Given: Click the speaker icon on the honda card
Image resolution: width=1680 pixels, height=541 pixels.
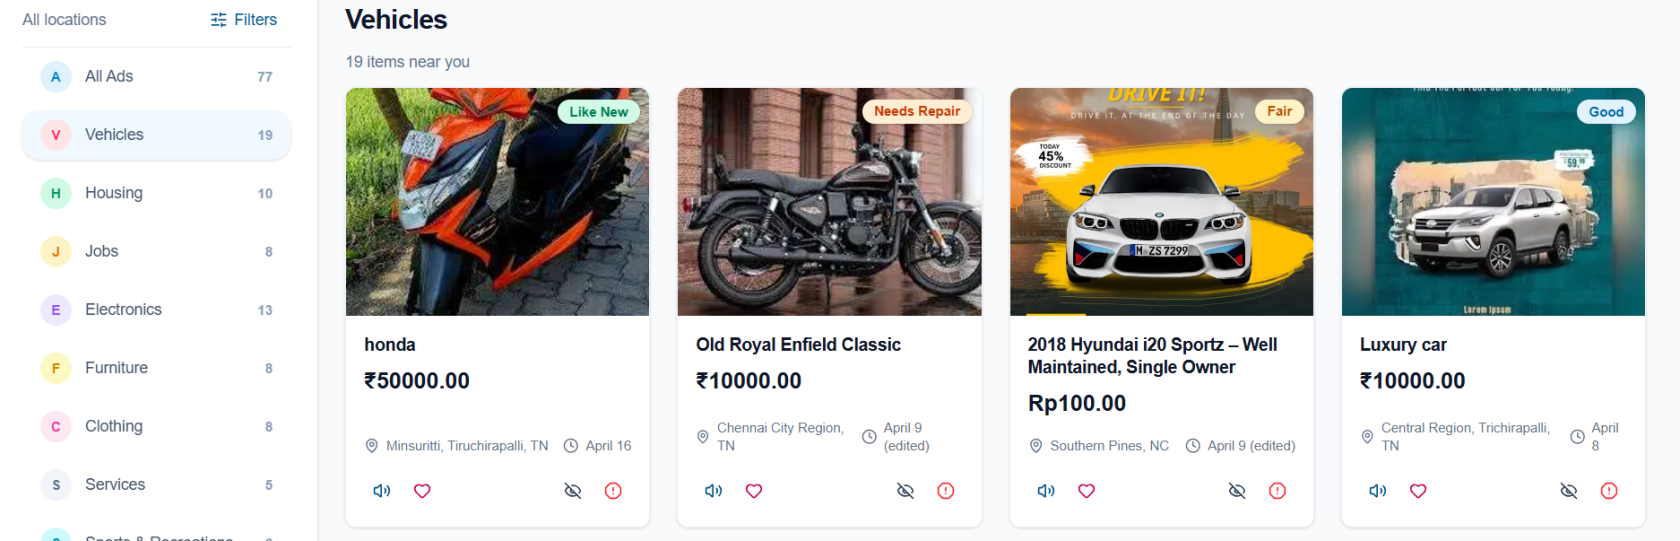Looking at the screenshot, I should [x=382, y=491].
